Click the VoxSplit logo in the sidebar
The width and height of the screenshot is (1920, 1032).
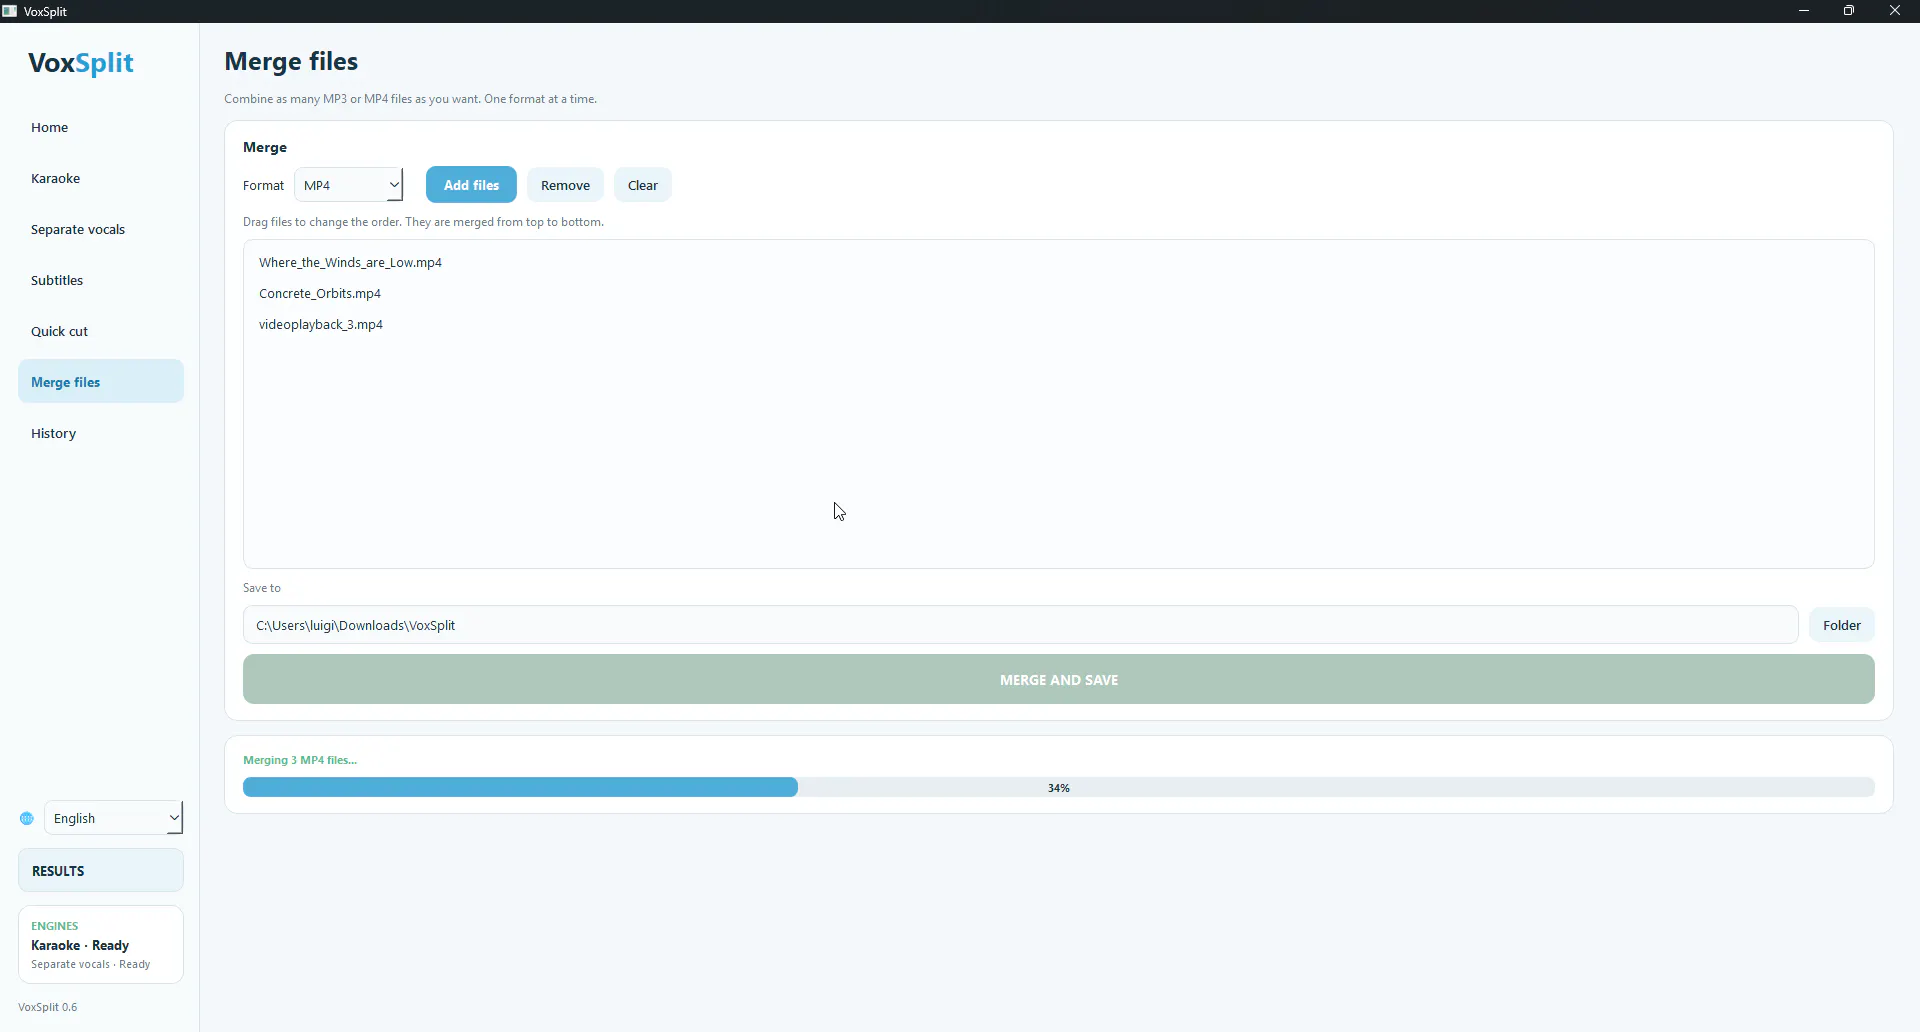[81, 63]
